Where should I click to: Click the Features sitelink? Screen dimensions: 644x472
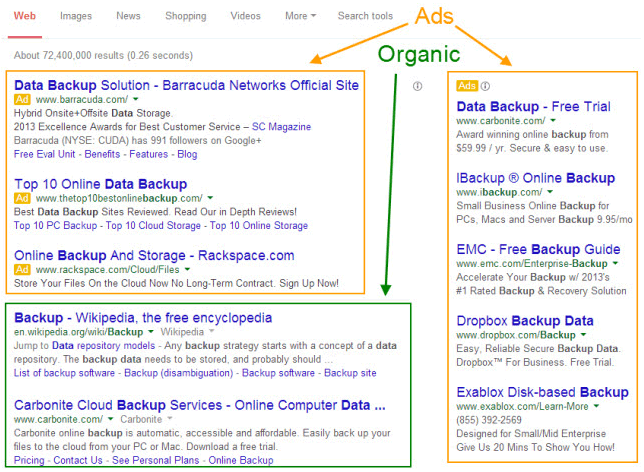click(149, 154)
